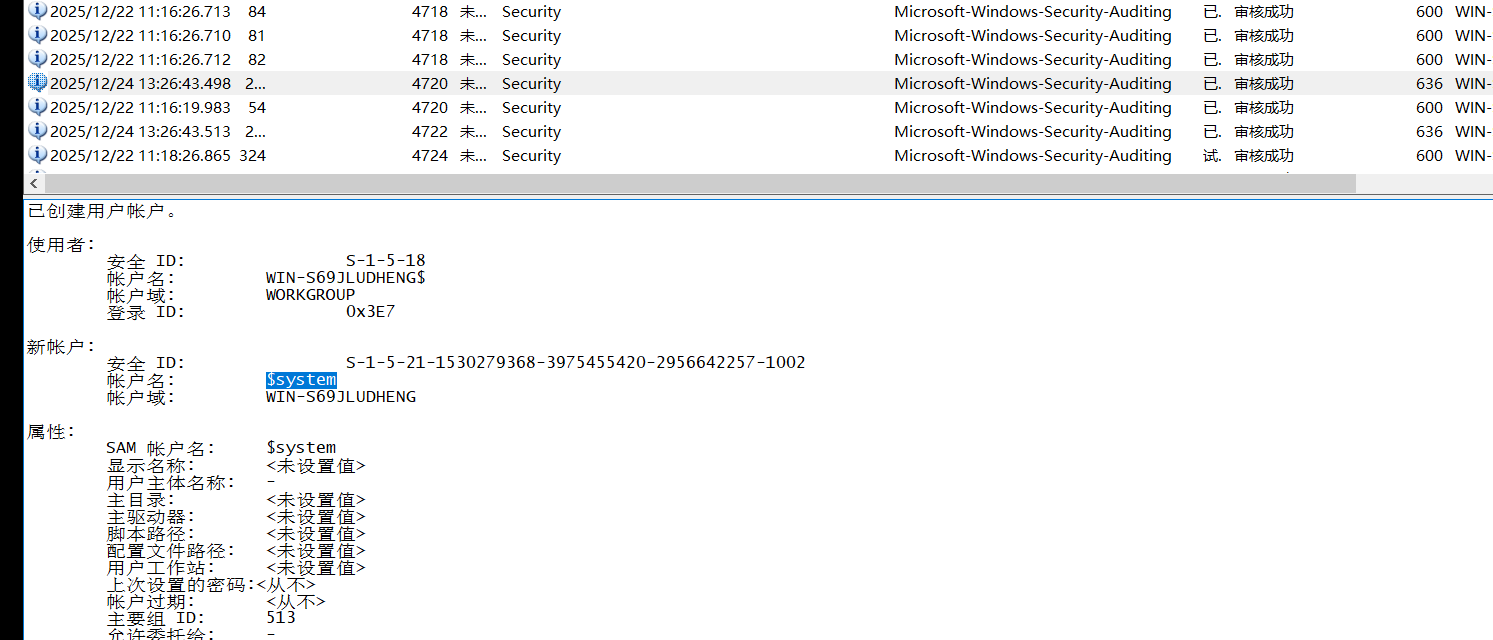This screenshot has height=640, width=1493.
Task: Click the info icon of the 11:16:26.713 event
Action: point(38,12)
